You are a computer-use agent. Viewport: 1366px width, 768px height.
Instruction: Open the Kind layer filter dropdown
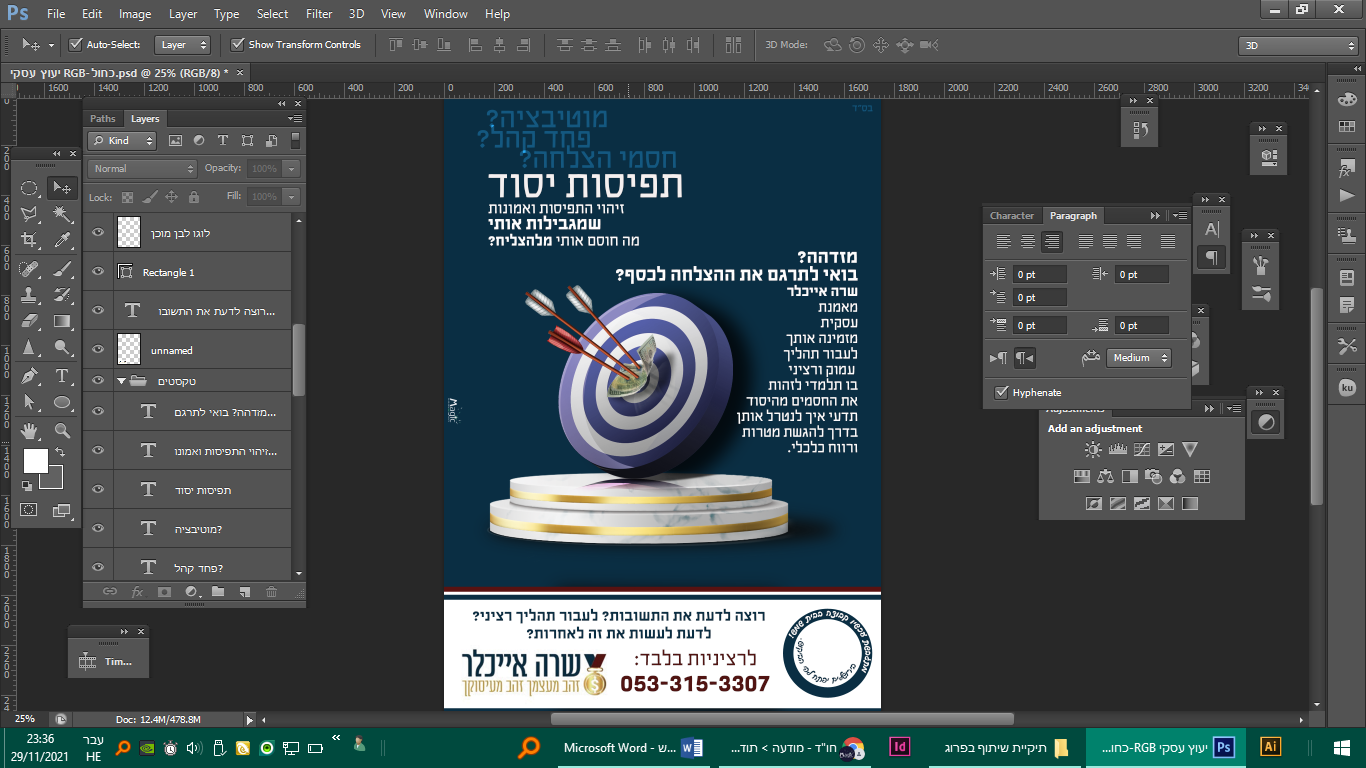(123, 141)
